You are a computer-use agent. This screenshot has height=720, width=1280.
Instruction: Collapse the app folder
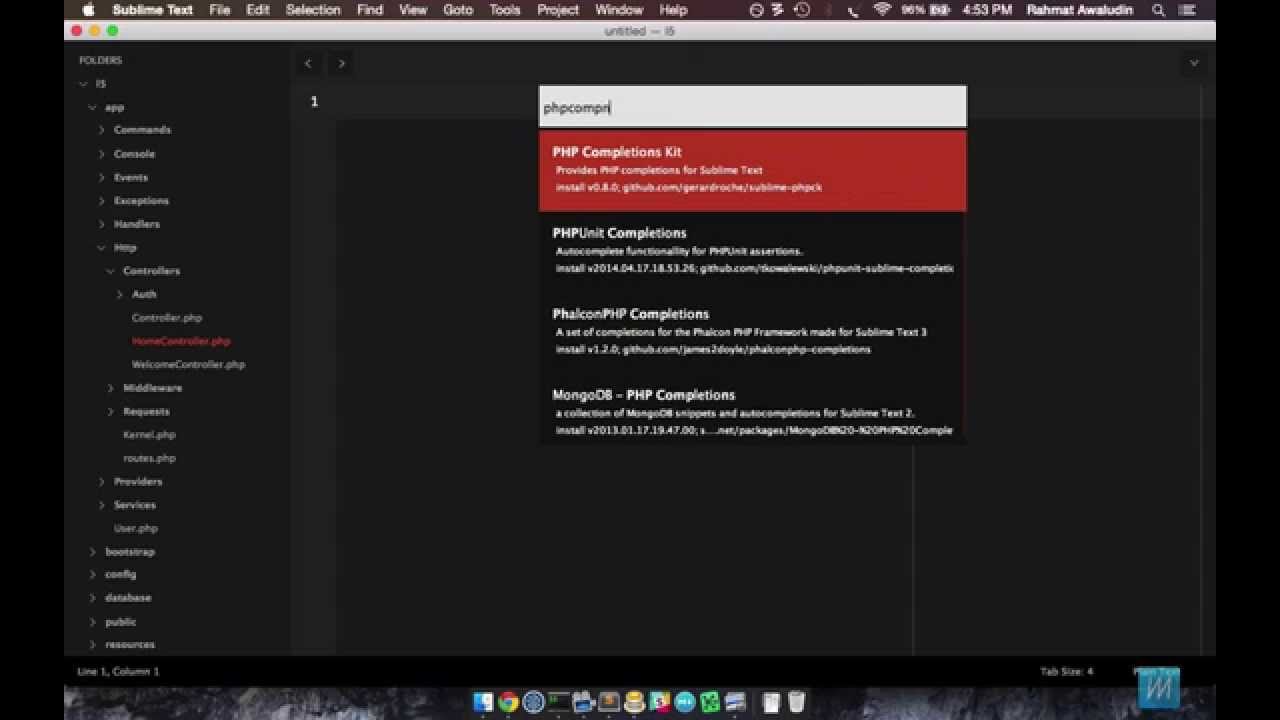92,107
